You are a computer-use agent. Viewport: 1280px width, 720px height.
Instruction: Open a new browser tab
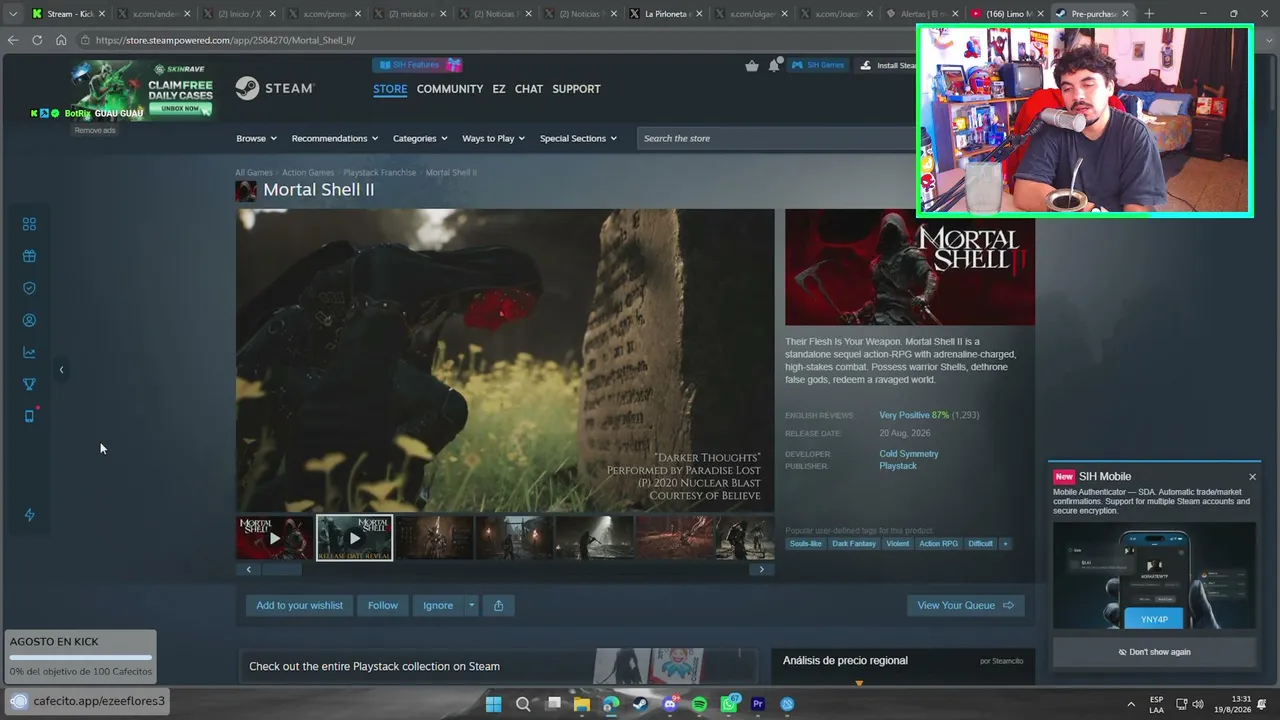coord(1149,14)
